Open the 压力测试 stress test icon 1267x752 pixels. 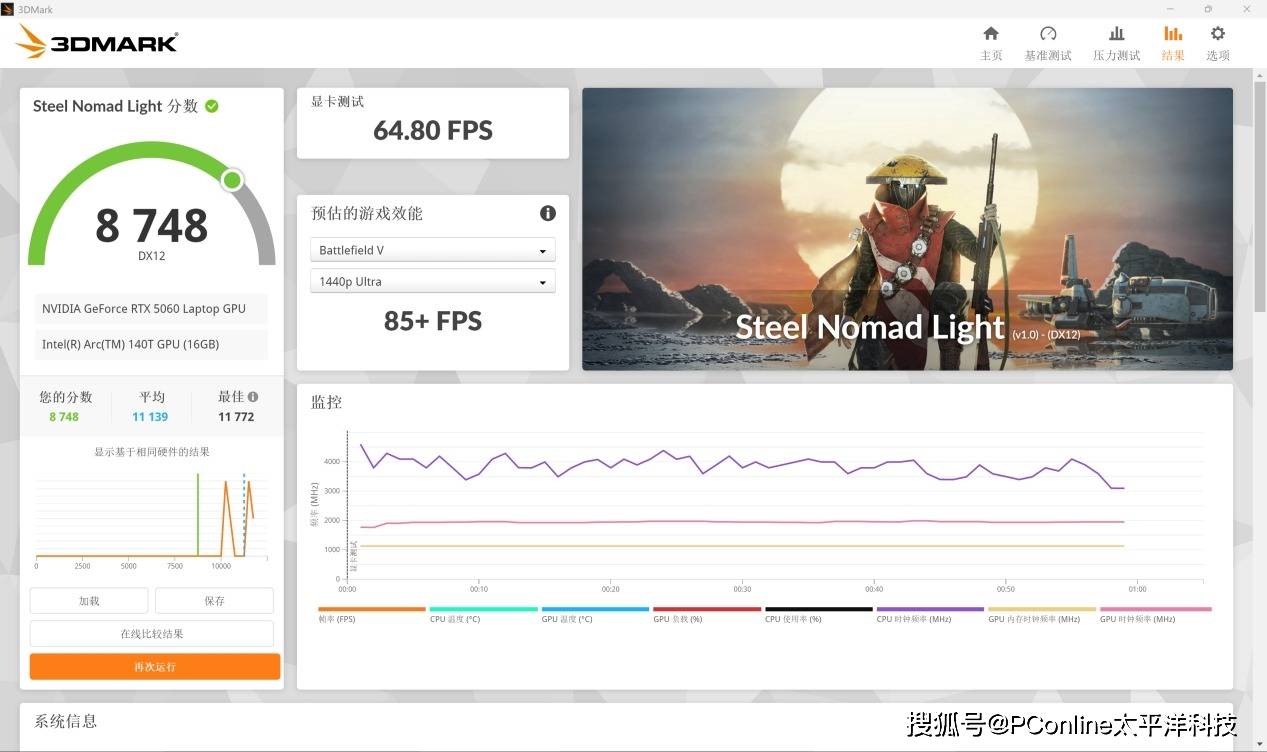tap(1116, 34)
